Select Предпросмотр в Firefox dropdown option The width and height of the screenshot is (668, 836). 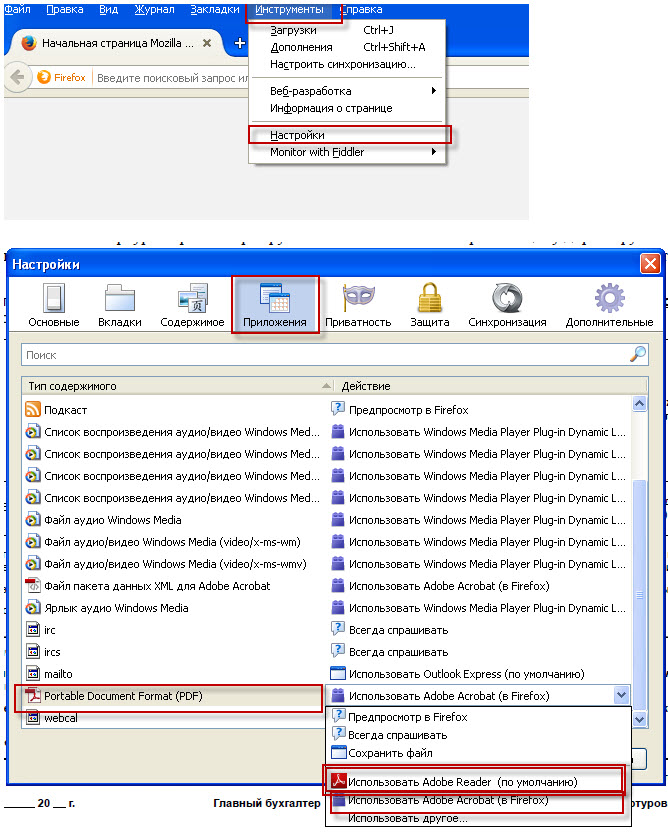(x=478, y=717)
